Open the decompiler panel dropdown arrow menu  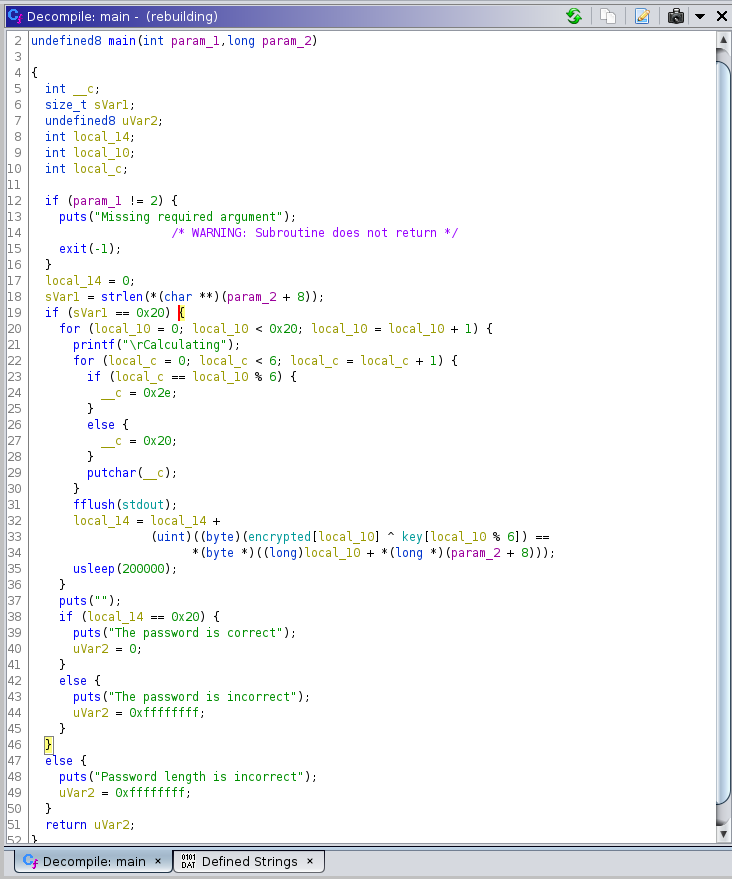[700, 16]
